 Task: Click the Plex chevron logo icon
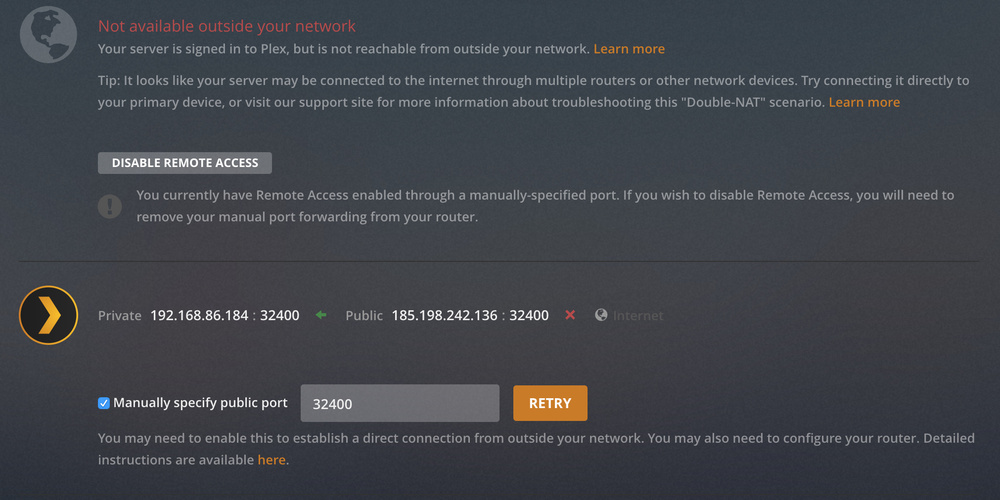48,315
